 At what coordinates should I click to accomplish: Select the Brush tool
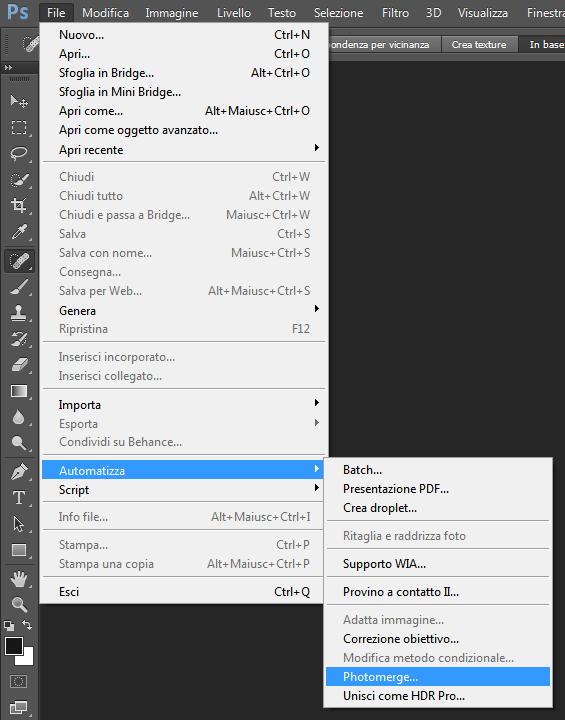pos(19,287)
